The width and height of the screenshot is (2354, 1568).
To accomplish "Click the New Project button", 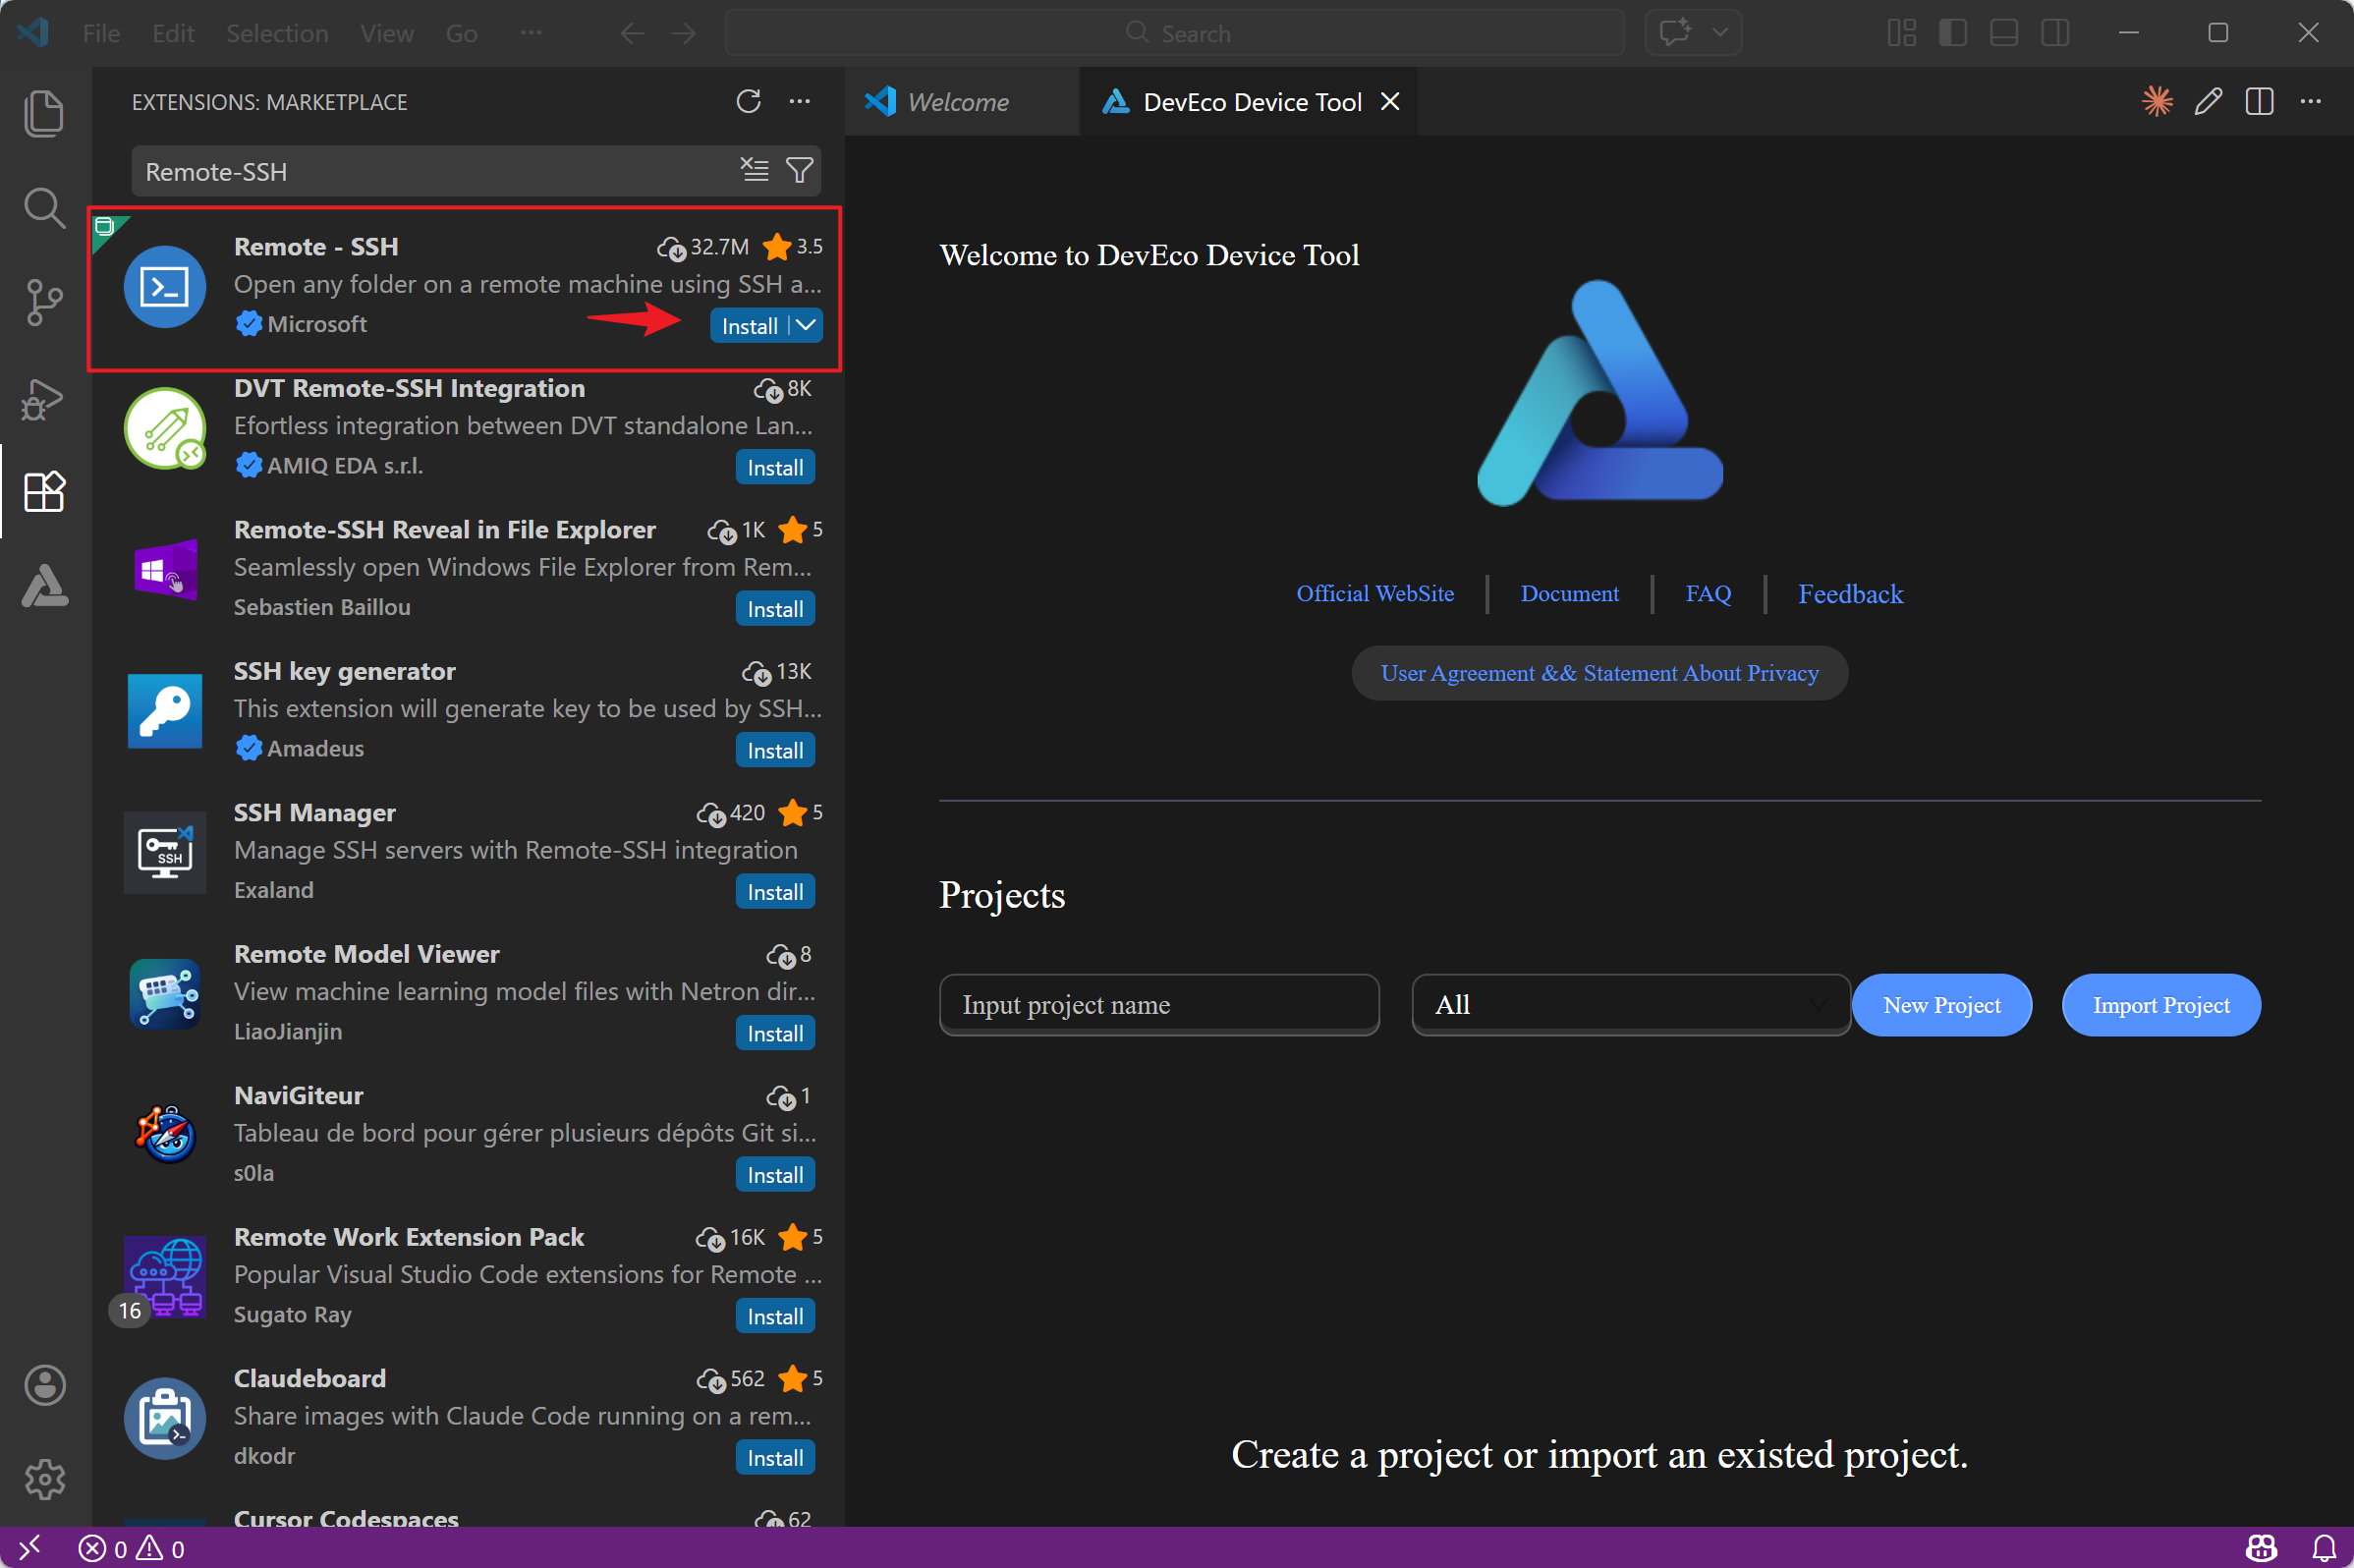I will [1941, 1004].
